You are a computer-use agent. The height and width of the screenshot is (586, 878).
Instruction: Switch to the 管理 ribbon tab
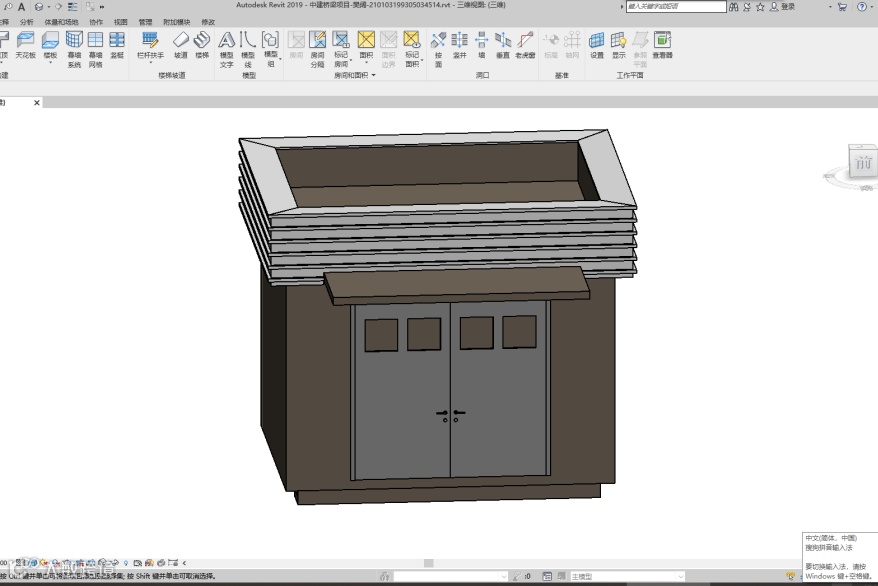[146, 21]
